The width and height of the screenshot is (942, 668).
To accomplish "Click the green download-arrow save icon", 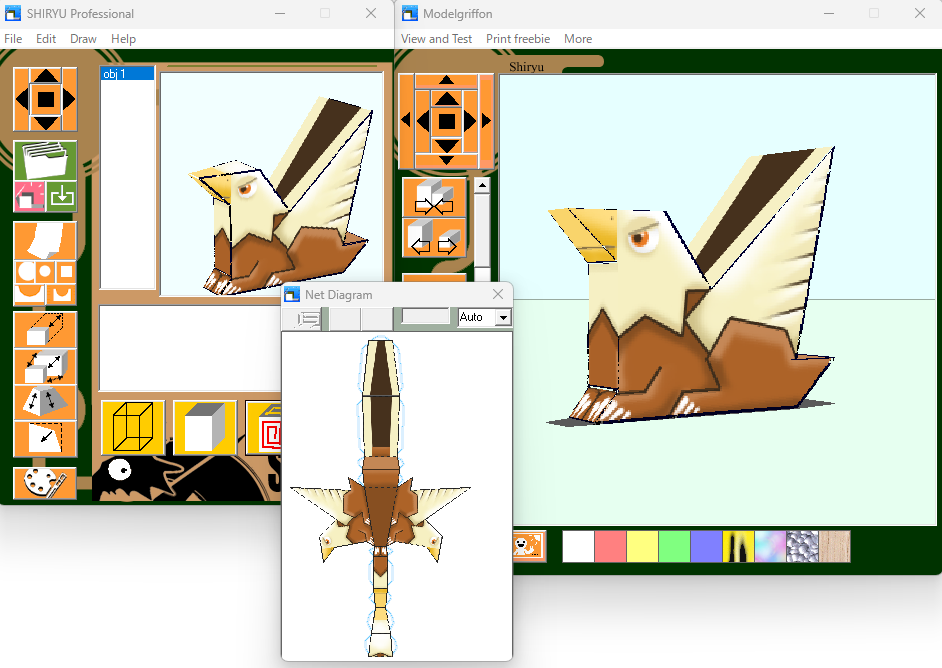I will pos(61,196).
